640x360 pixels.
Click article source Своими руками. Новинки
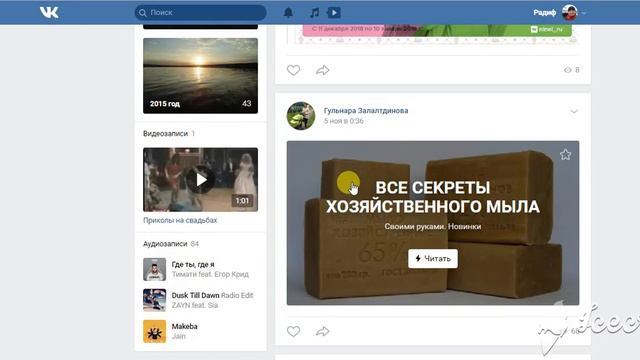(433, 227)
